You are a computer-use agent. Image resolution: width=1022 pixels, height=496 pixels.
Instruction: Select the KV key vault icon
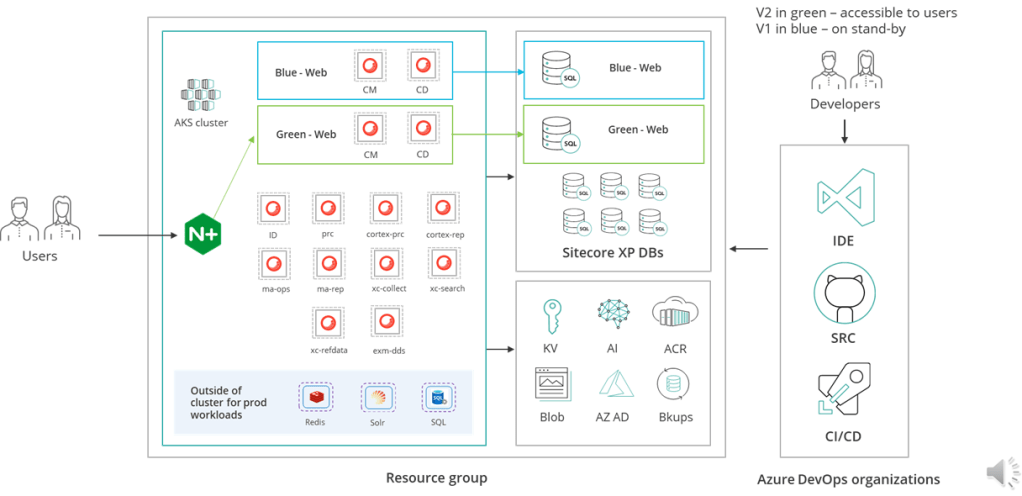pos(550,317)
